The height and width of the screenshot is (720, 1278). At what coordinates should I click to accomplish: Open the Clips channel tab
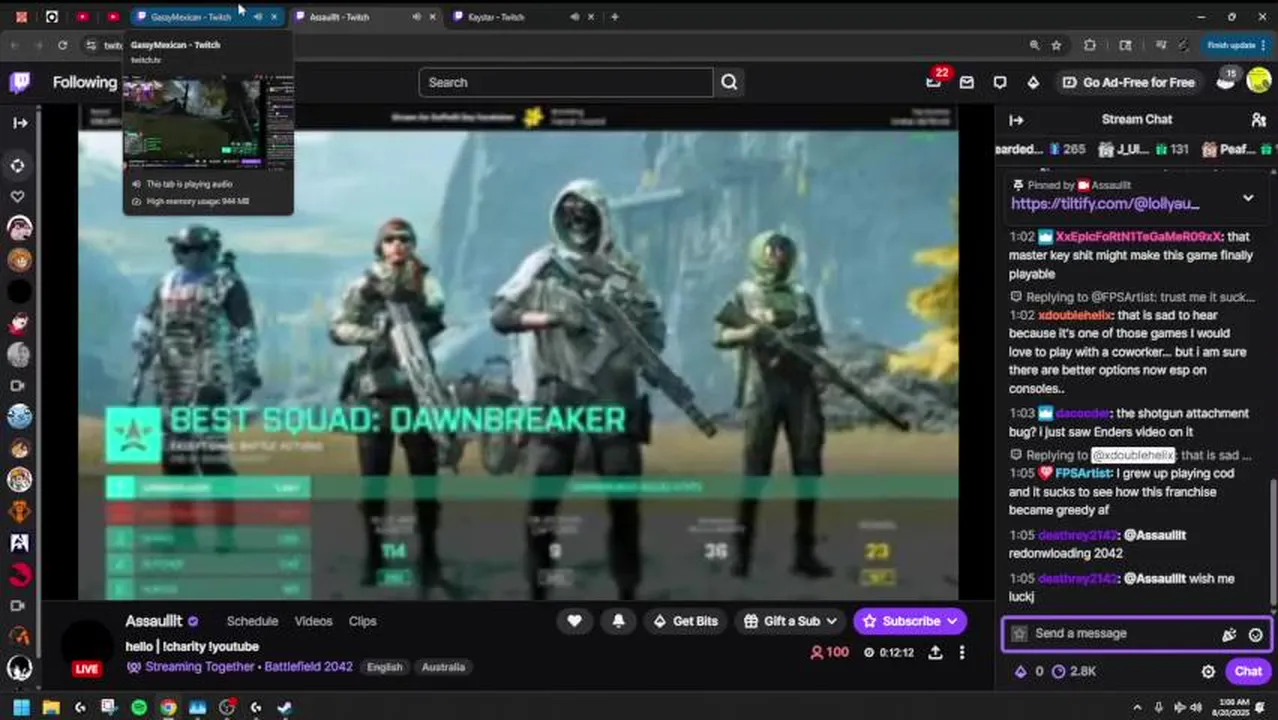[x=362, y=621]
